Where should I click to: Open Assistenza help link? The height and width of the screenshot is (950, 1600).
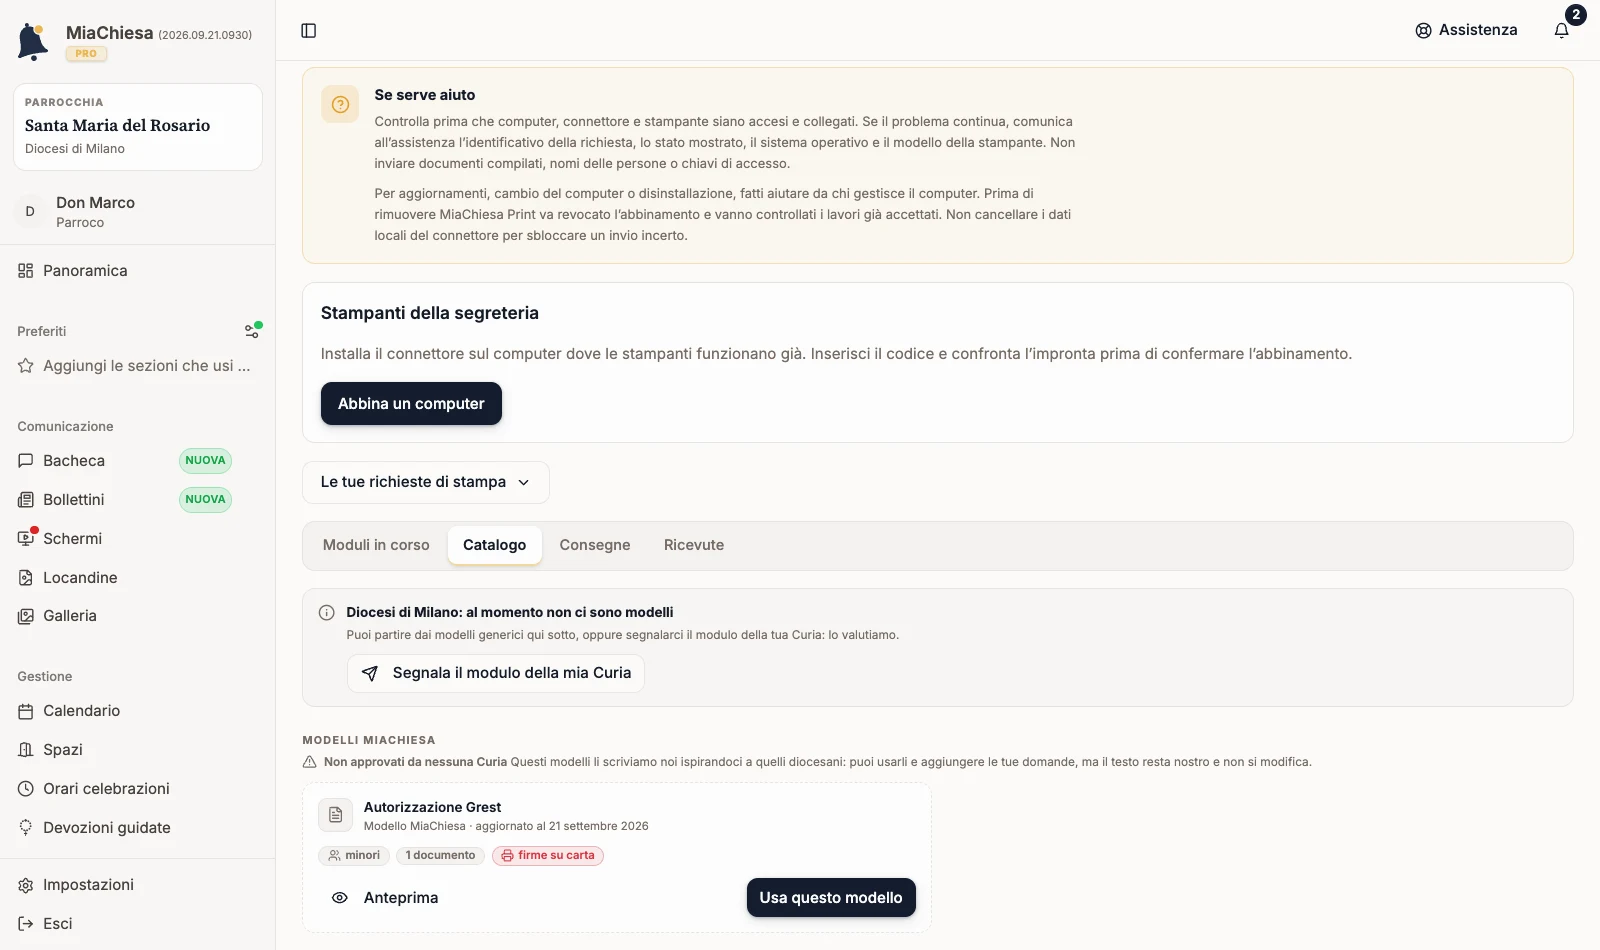pyautogui.click(x=1466, y=30)
